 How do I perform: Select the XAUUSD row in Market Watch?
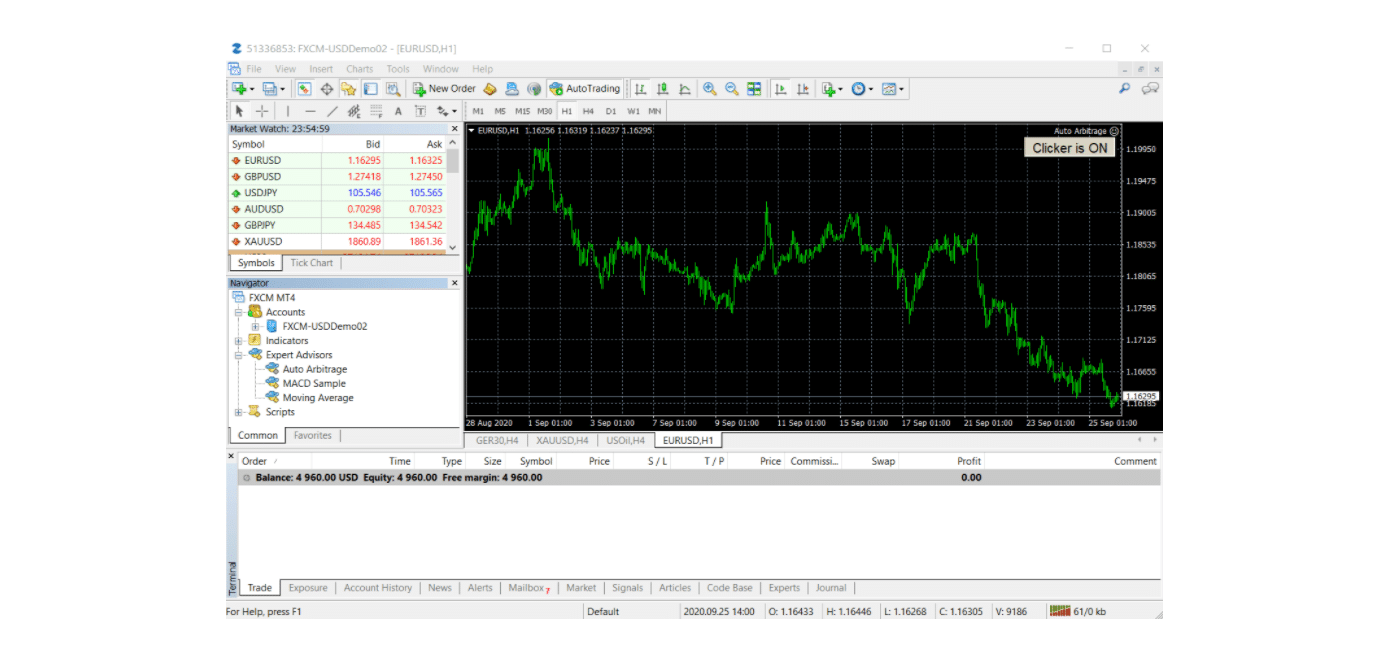[x=337, y=242]
